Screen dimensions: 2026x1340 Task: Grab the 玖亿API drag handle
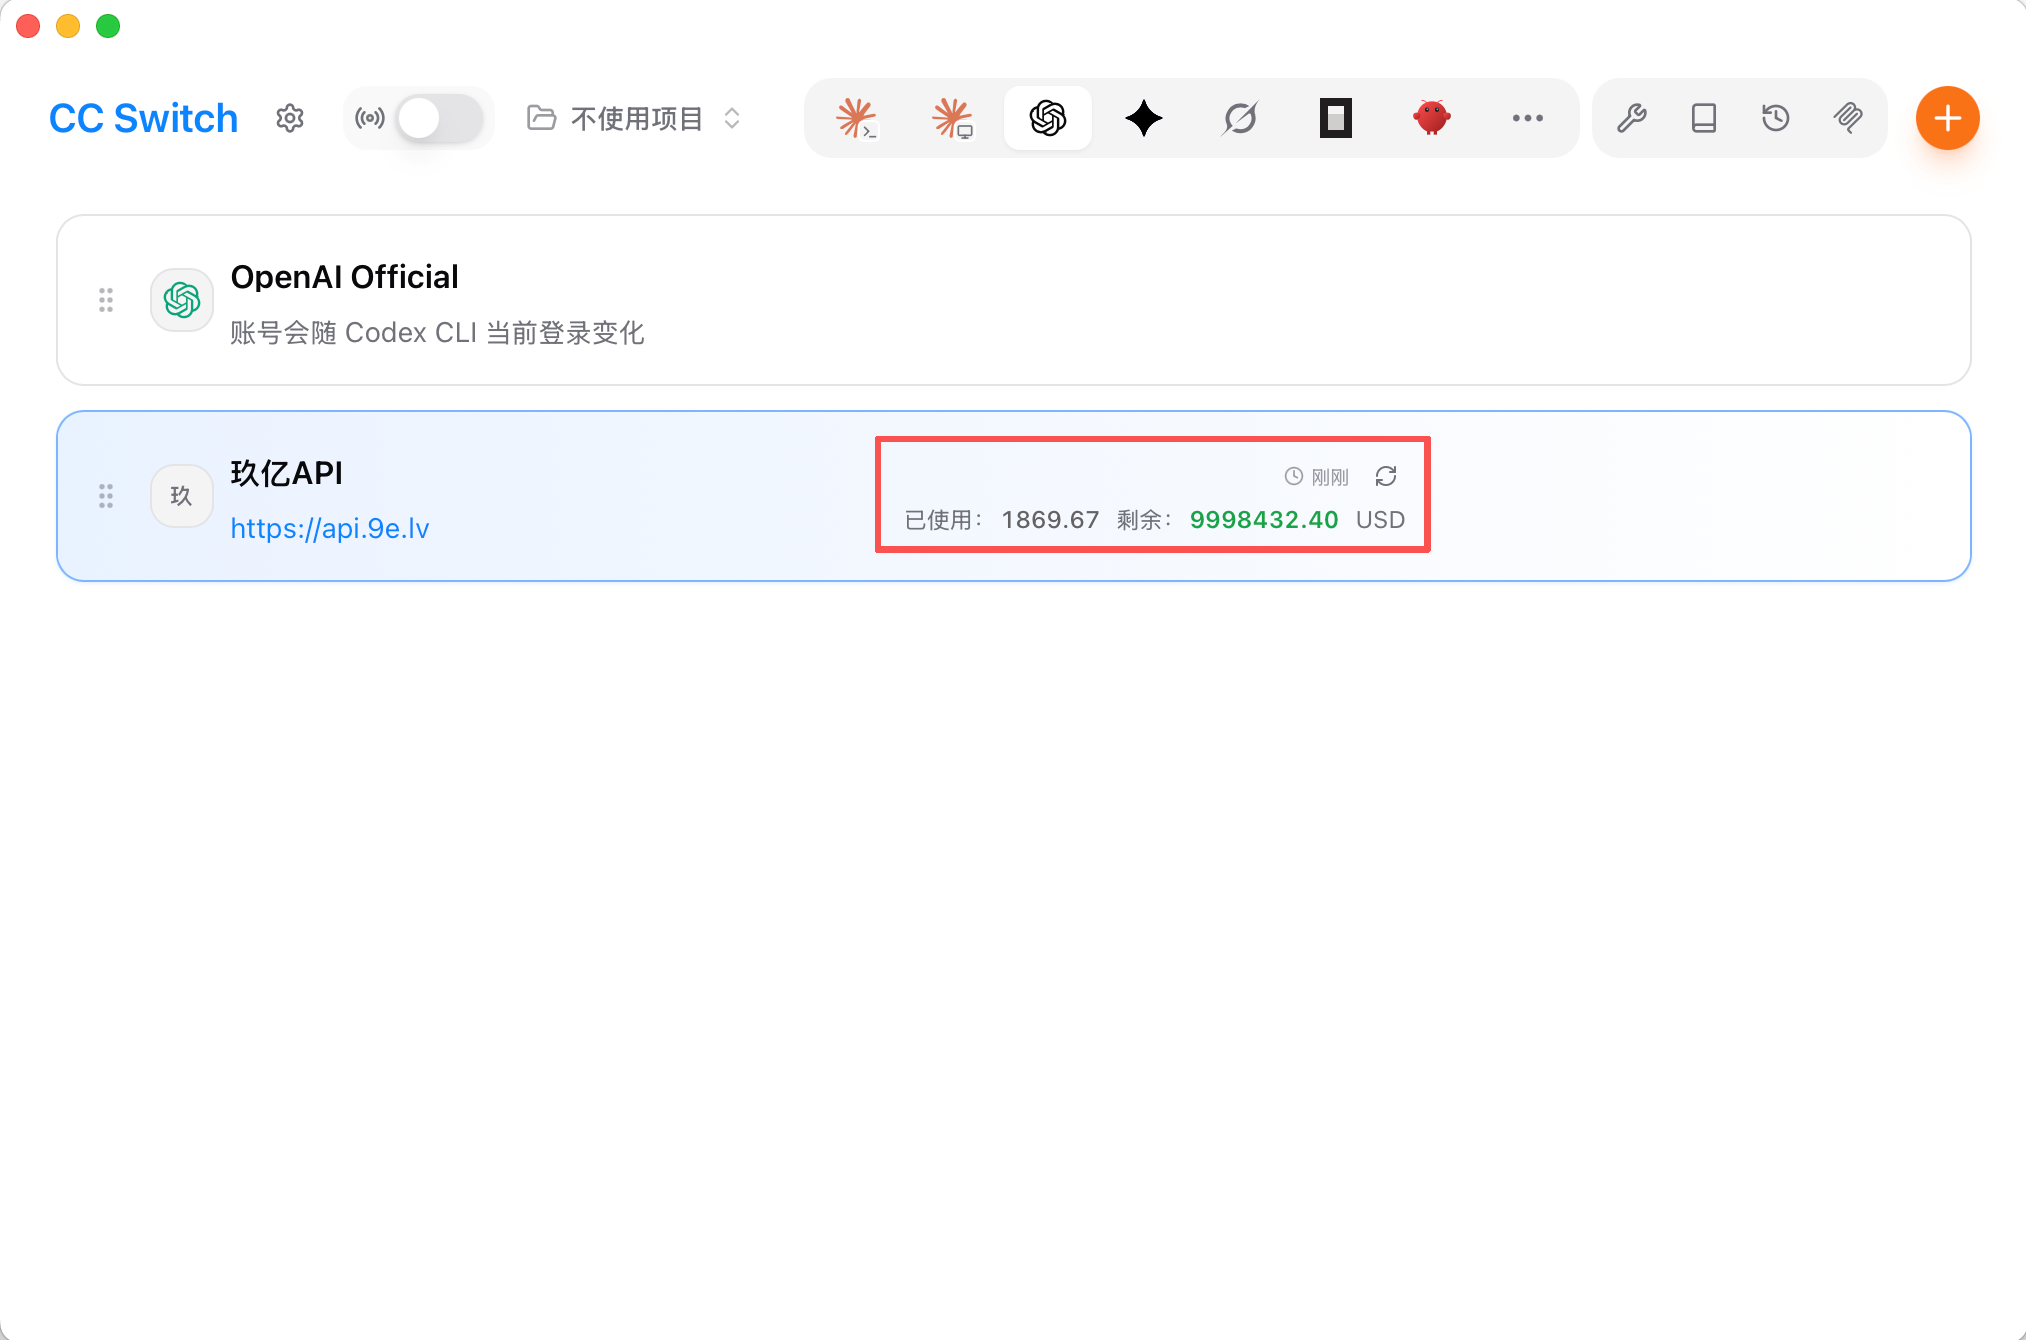click(x=106, y=496)
